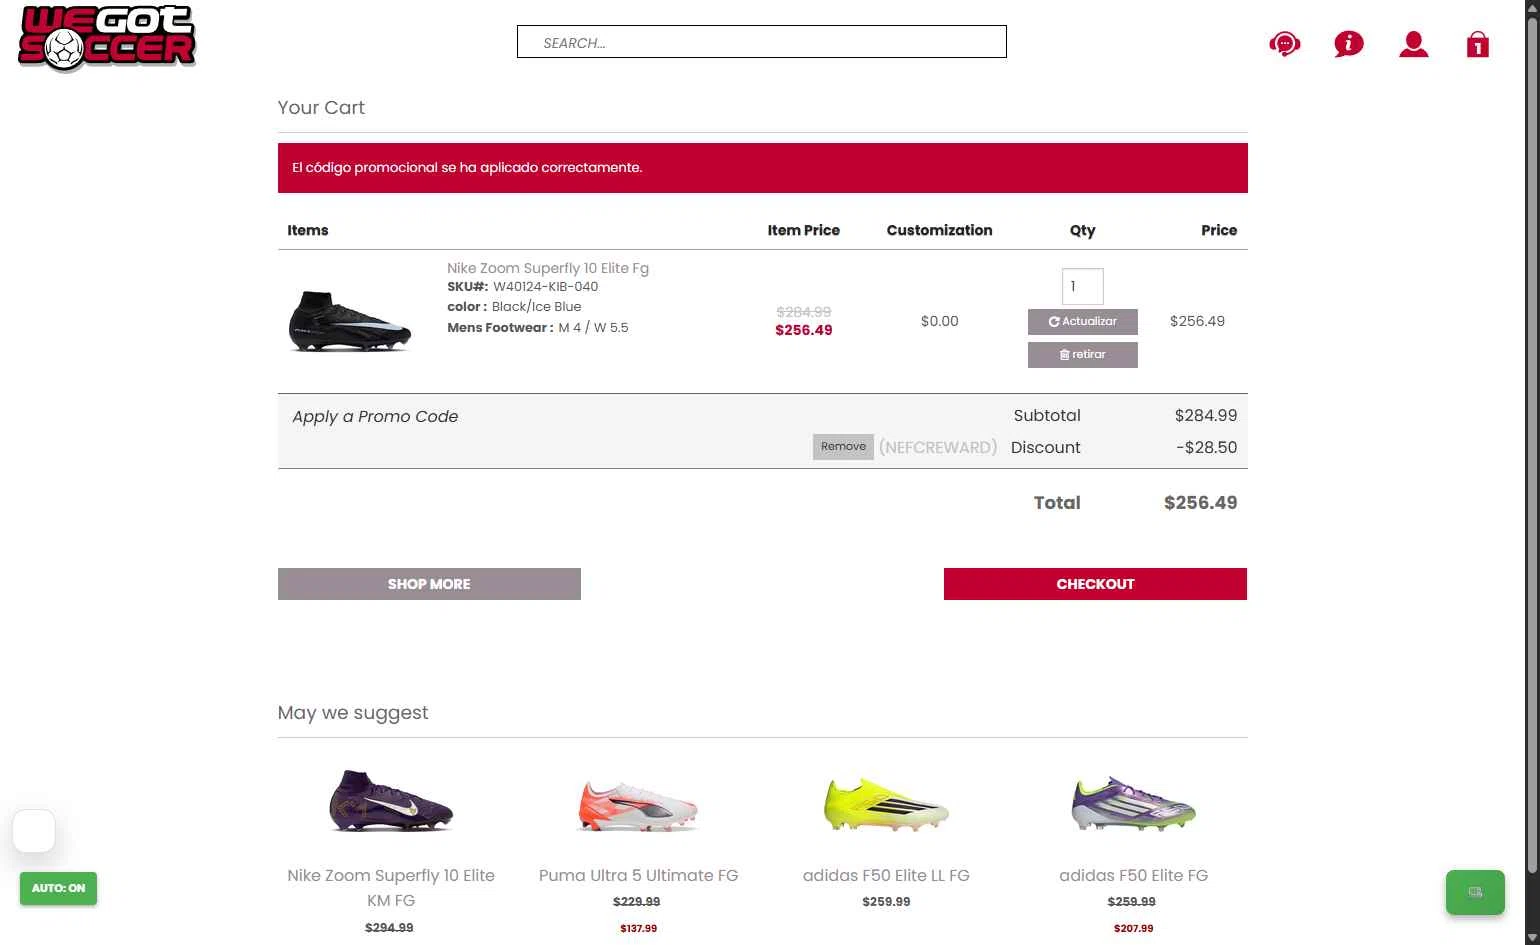The width and height of the screenshot is (1540, 945).
Task: Click the black Nike Superfly cart item thumbnail
Action: 349,321
